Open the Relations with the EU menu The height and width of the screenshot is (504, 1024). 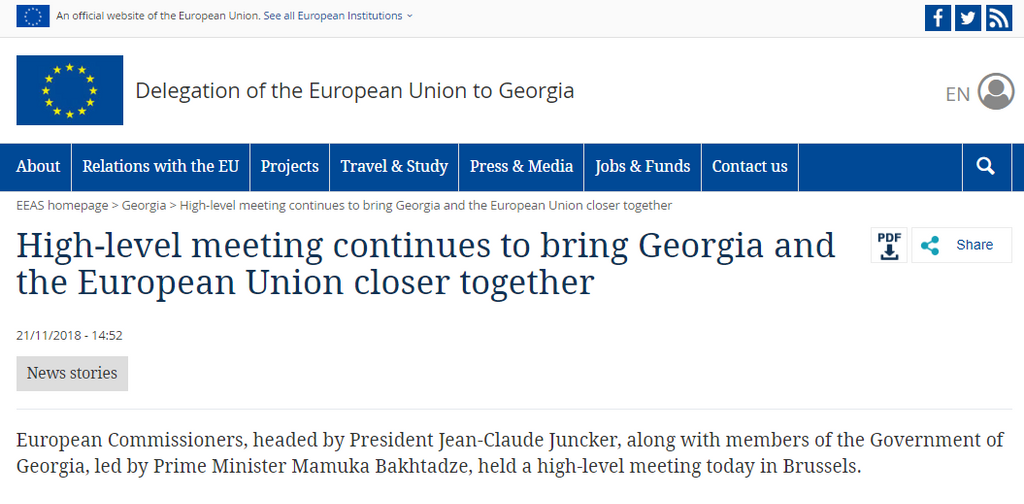(x=160, y=167)
